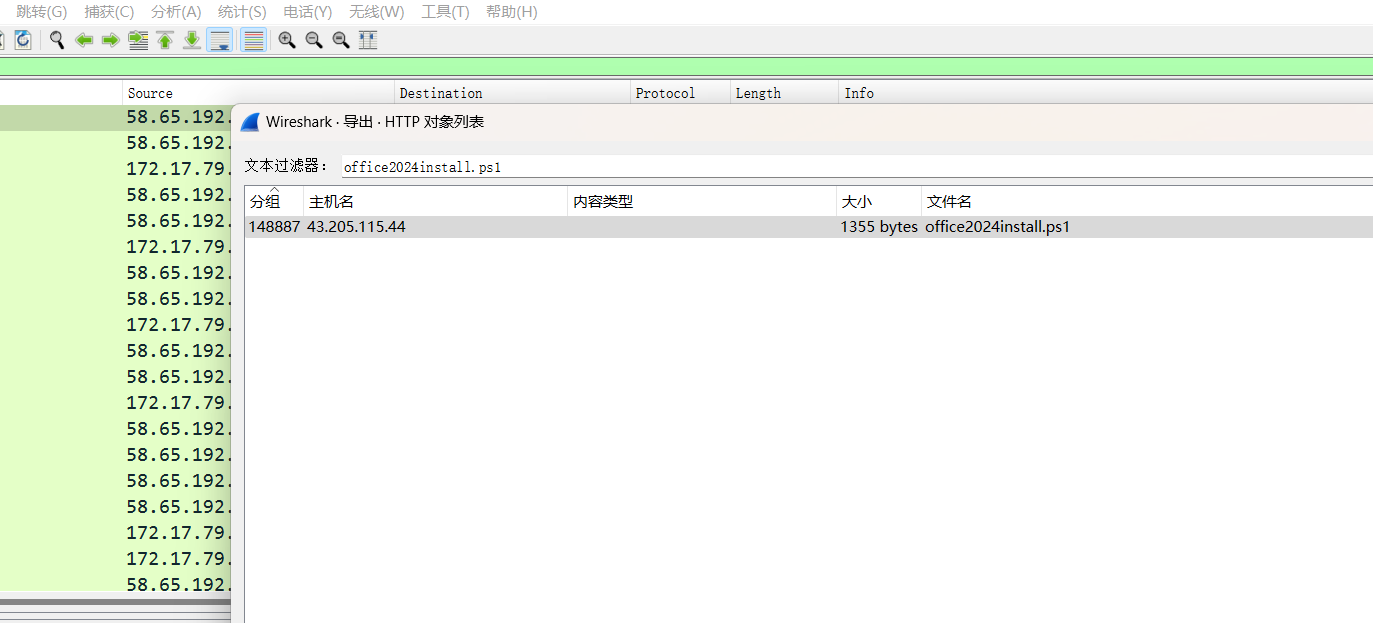Sort packets by Destination column
The width and height of the screenshot is (1373, 623).
pos(512,93)
